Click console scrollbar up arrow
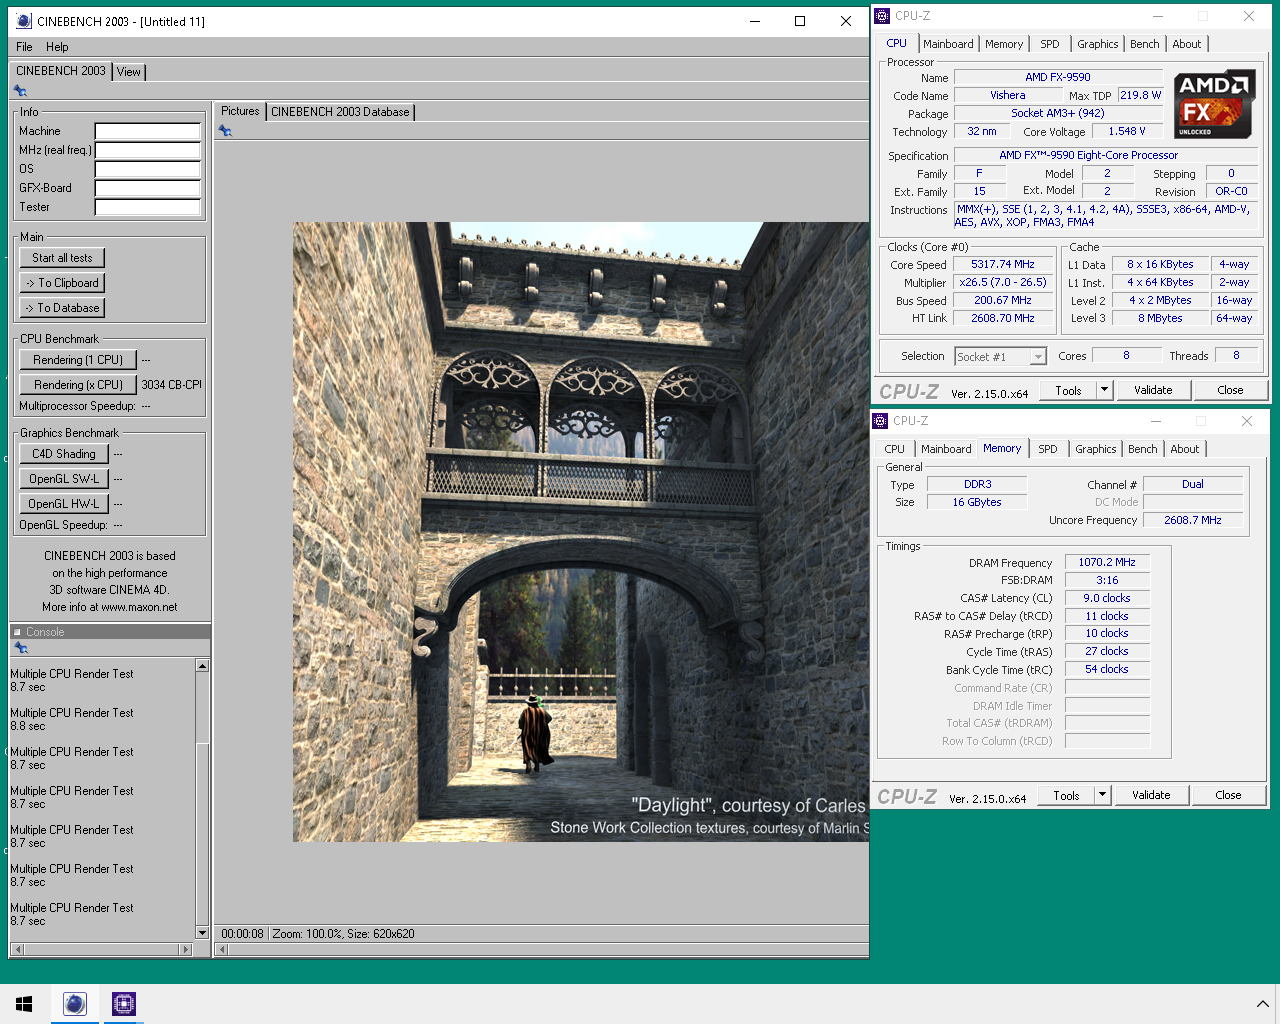 click(x=203, y=665)
